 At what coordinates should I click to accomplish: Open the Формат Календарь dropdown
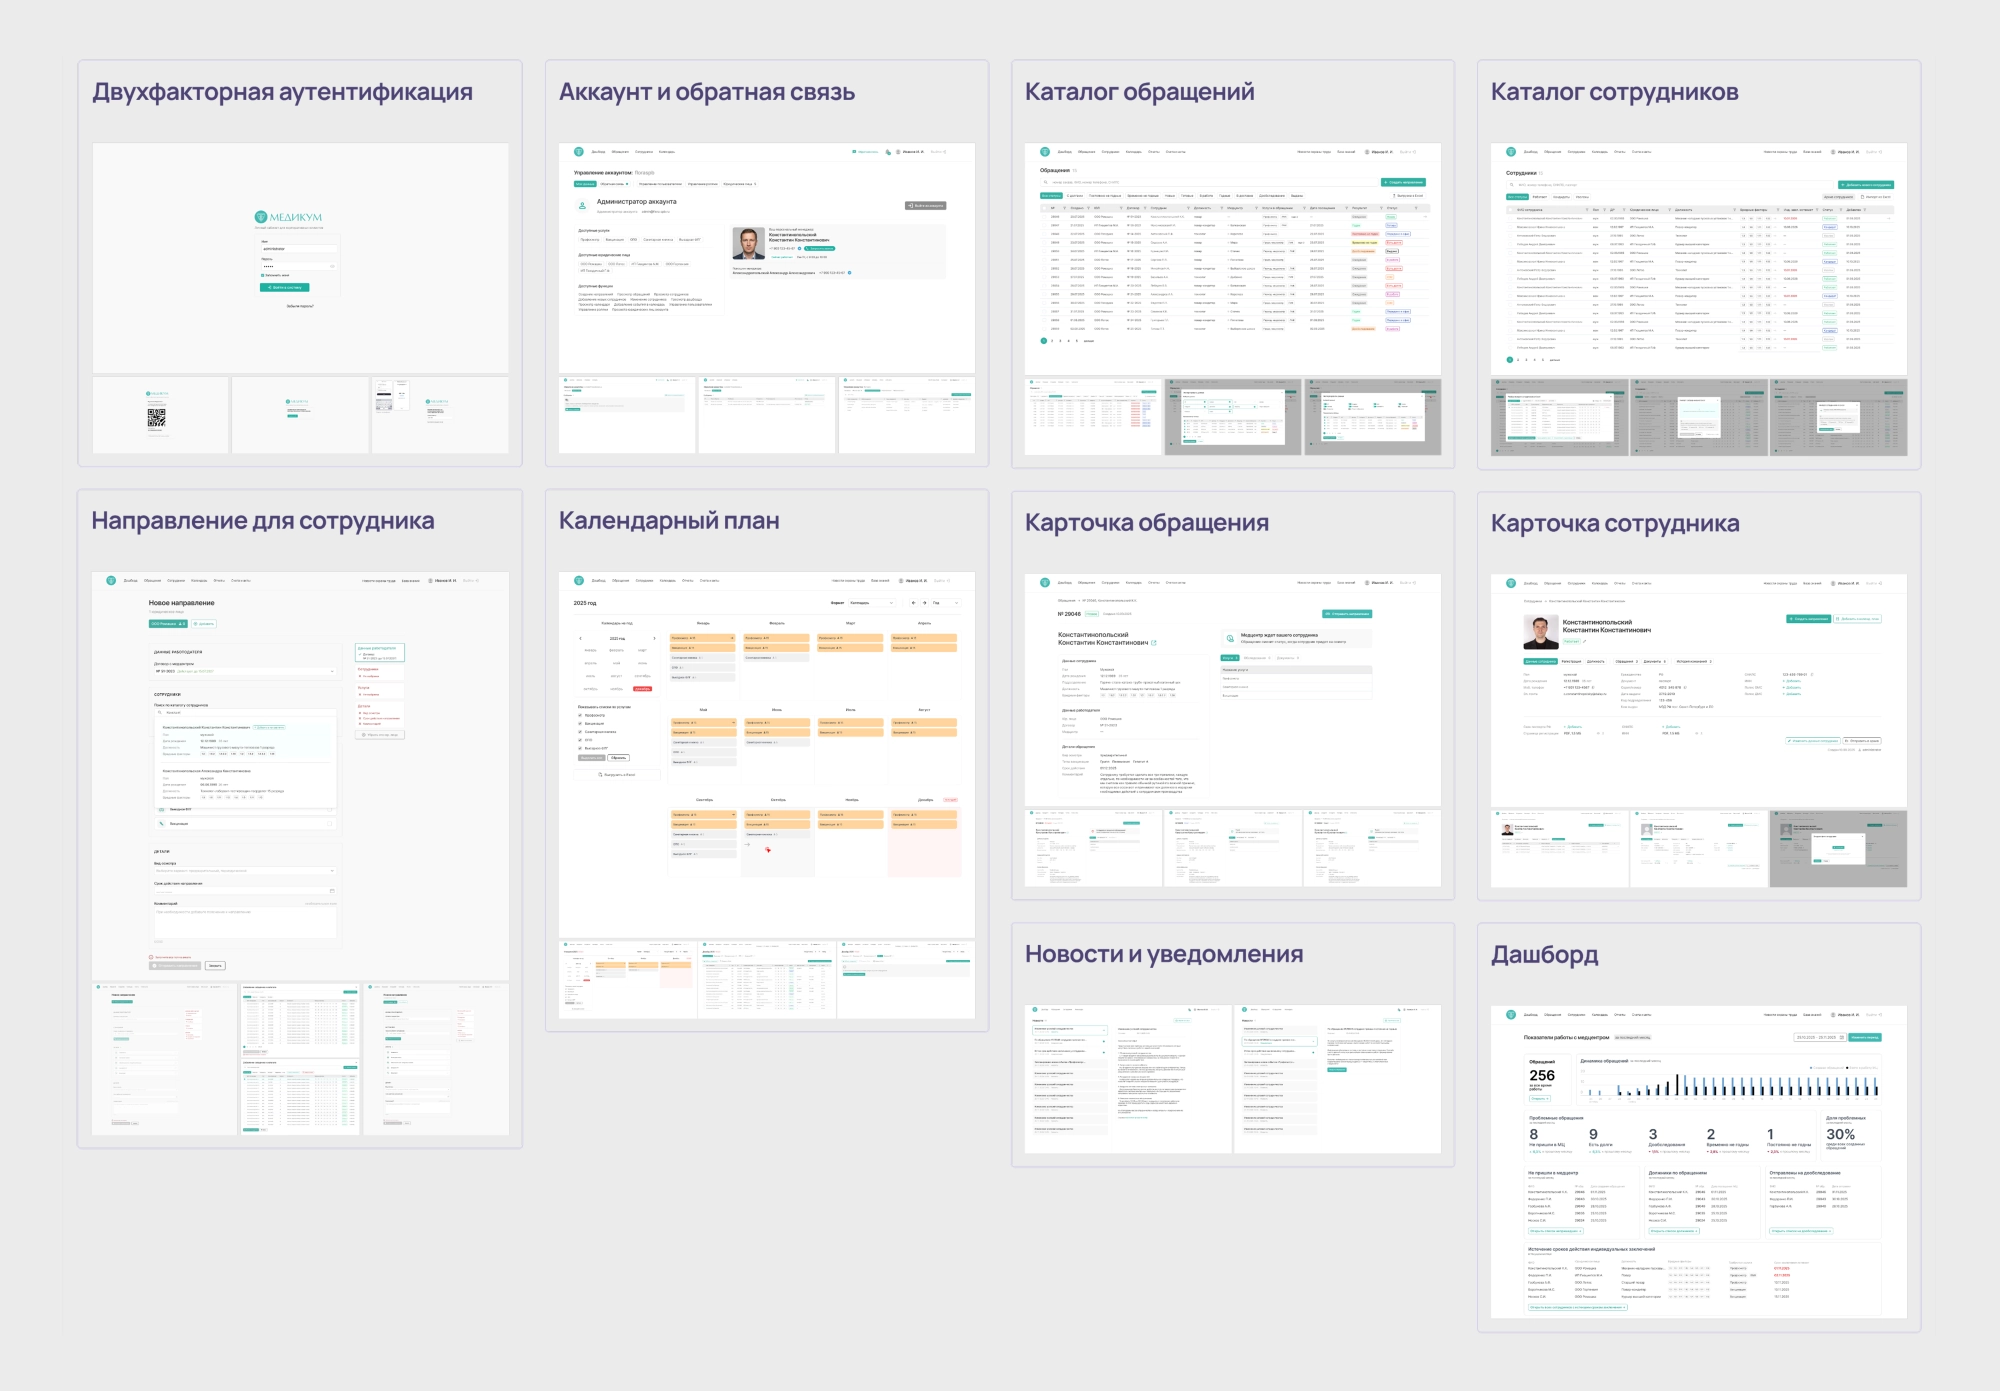click(x=873, y=603)
